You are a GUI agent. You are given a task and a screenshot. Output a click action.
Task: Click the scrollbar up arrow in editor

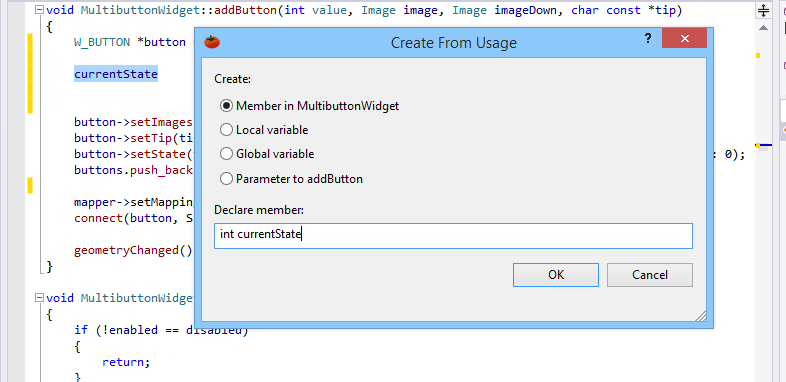[763, 28]
